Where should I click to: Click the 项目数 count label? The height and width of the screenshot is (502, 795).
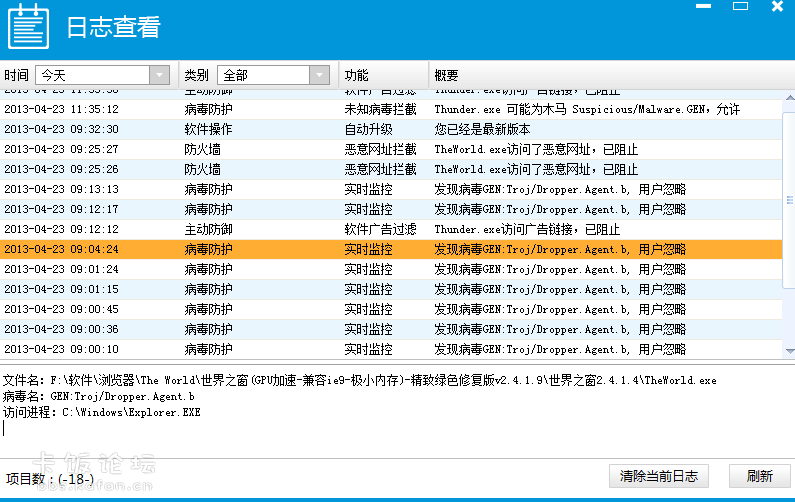[50, 479]
